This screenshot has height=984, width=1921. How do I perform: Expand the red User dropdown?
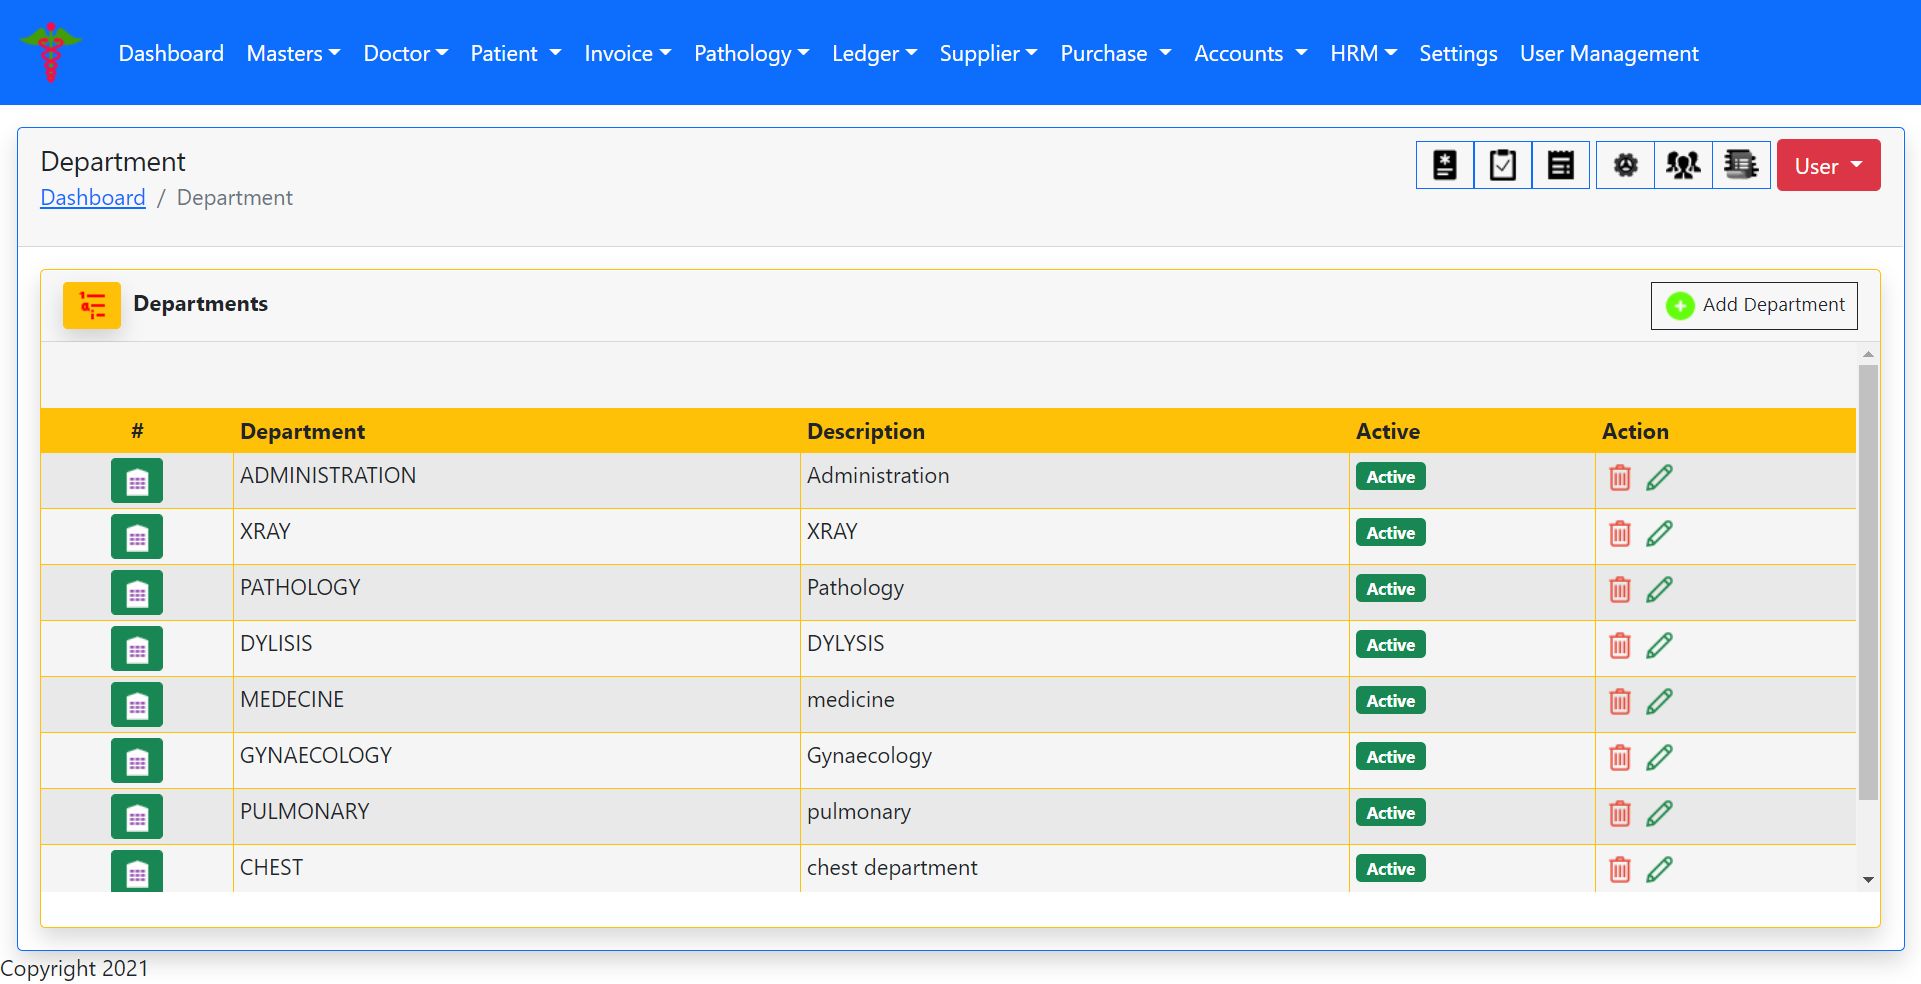(1827, 166)
